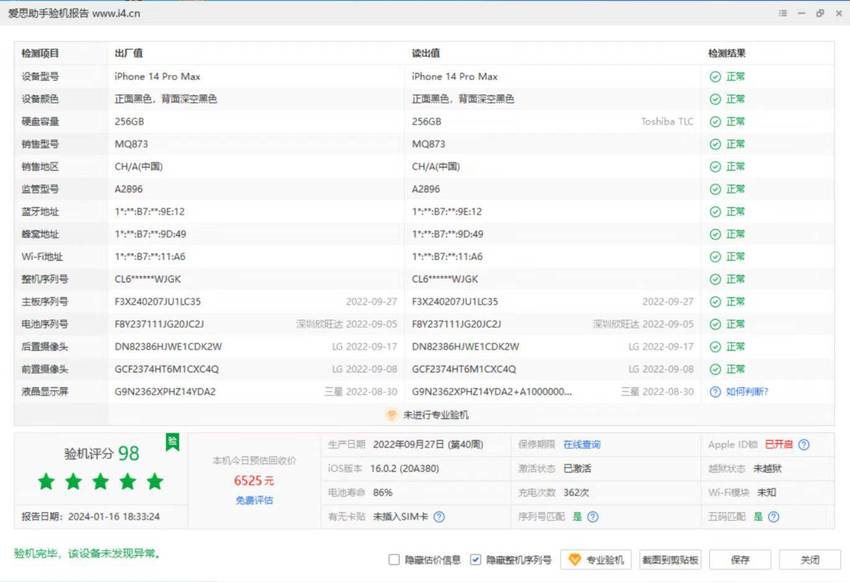Click the green check icon for 前置摄像头

pyautogui.click(x=715, y=369)
